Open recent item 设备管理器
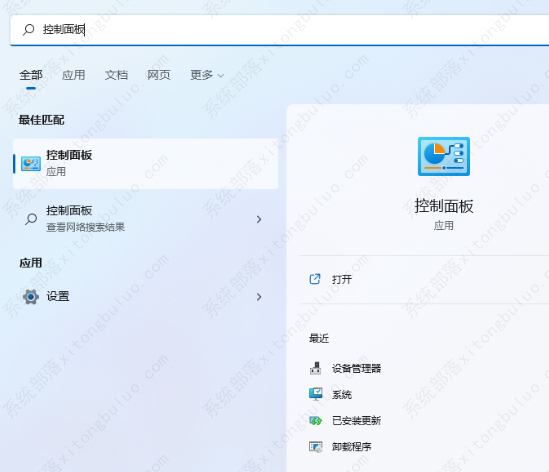The width and height of the screenshot is (549, 472). pyautogui.click(x=356, y=369)
